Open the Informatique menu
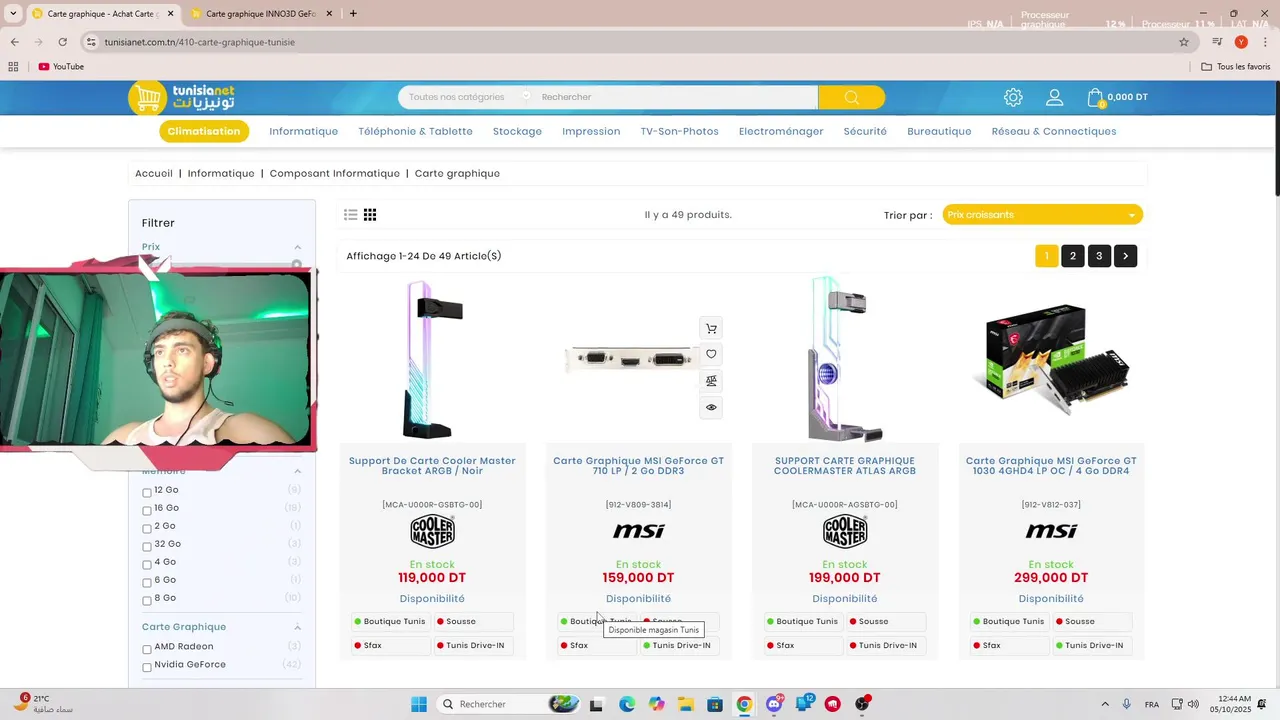This screenshot has width=1280, height=720. pos(304,131)
